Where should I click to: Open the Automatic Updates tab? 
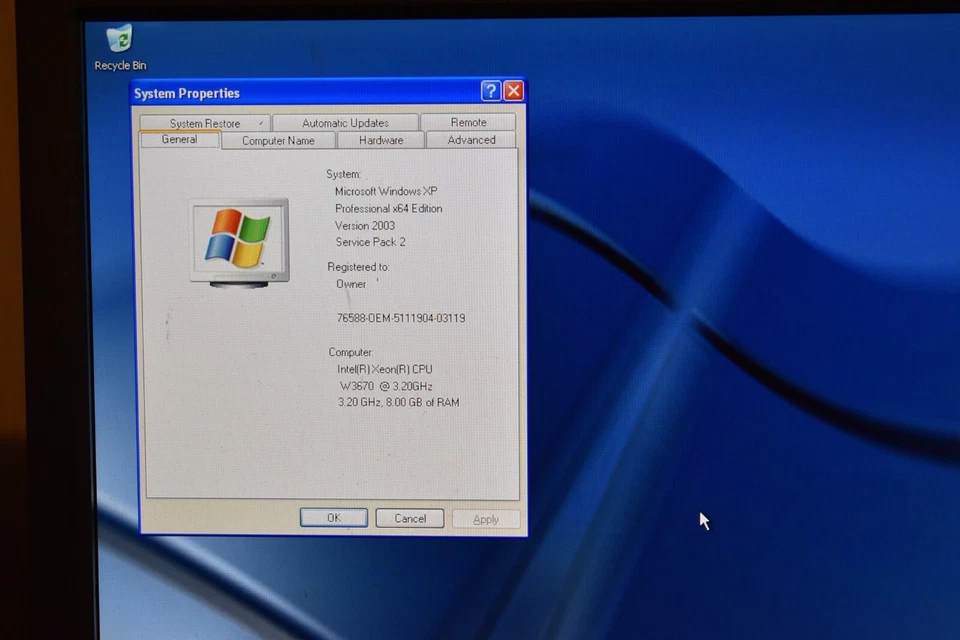[345, 122]
